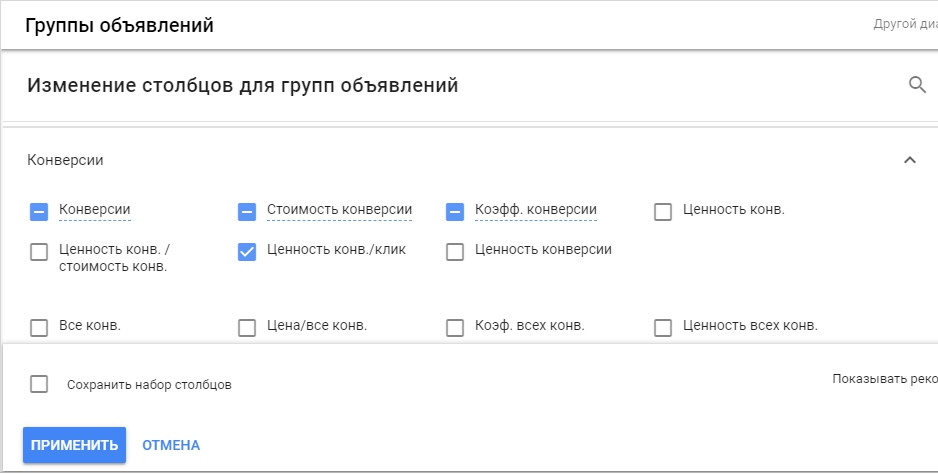Enable the Цена/все конв. checkbox
Screen dimensions: 938x475
[247, 327]
